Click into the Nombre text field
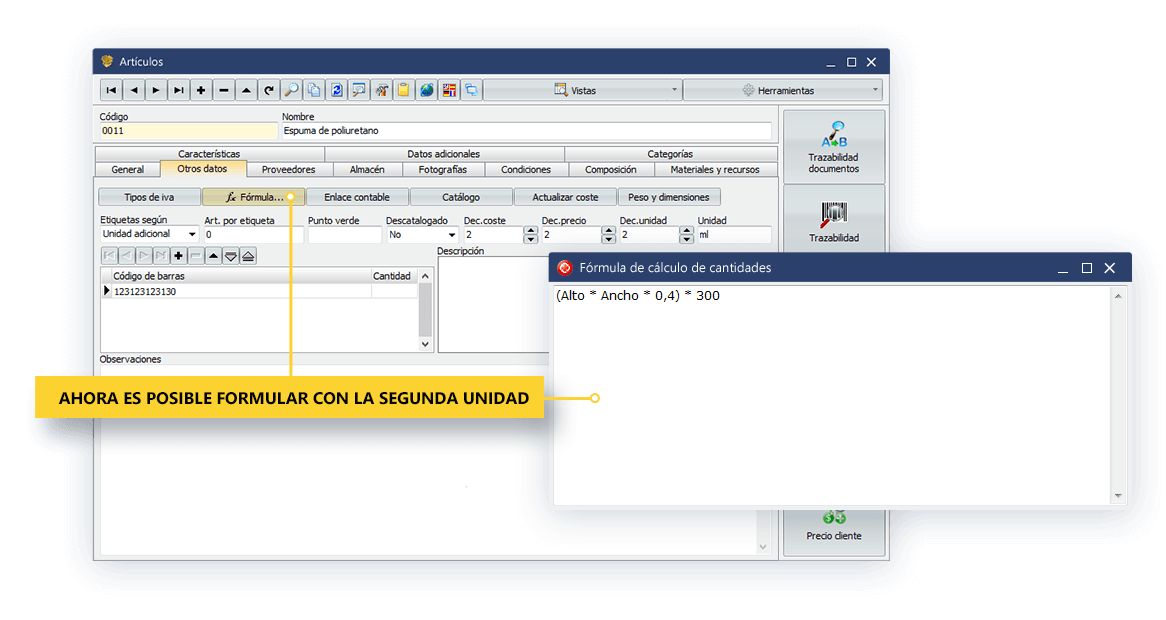The image size is (1166, 620). pyautogui.click(x=526, y=131)
